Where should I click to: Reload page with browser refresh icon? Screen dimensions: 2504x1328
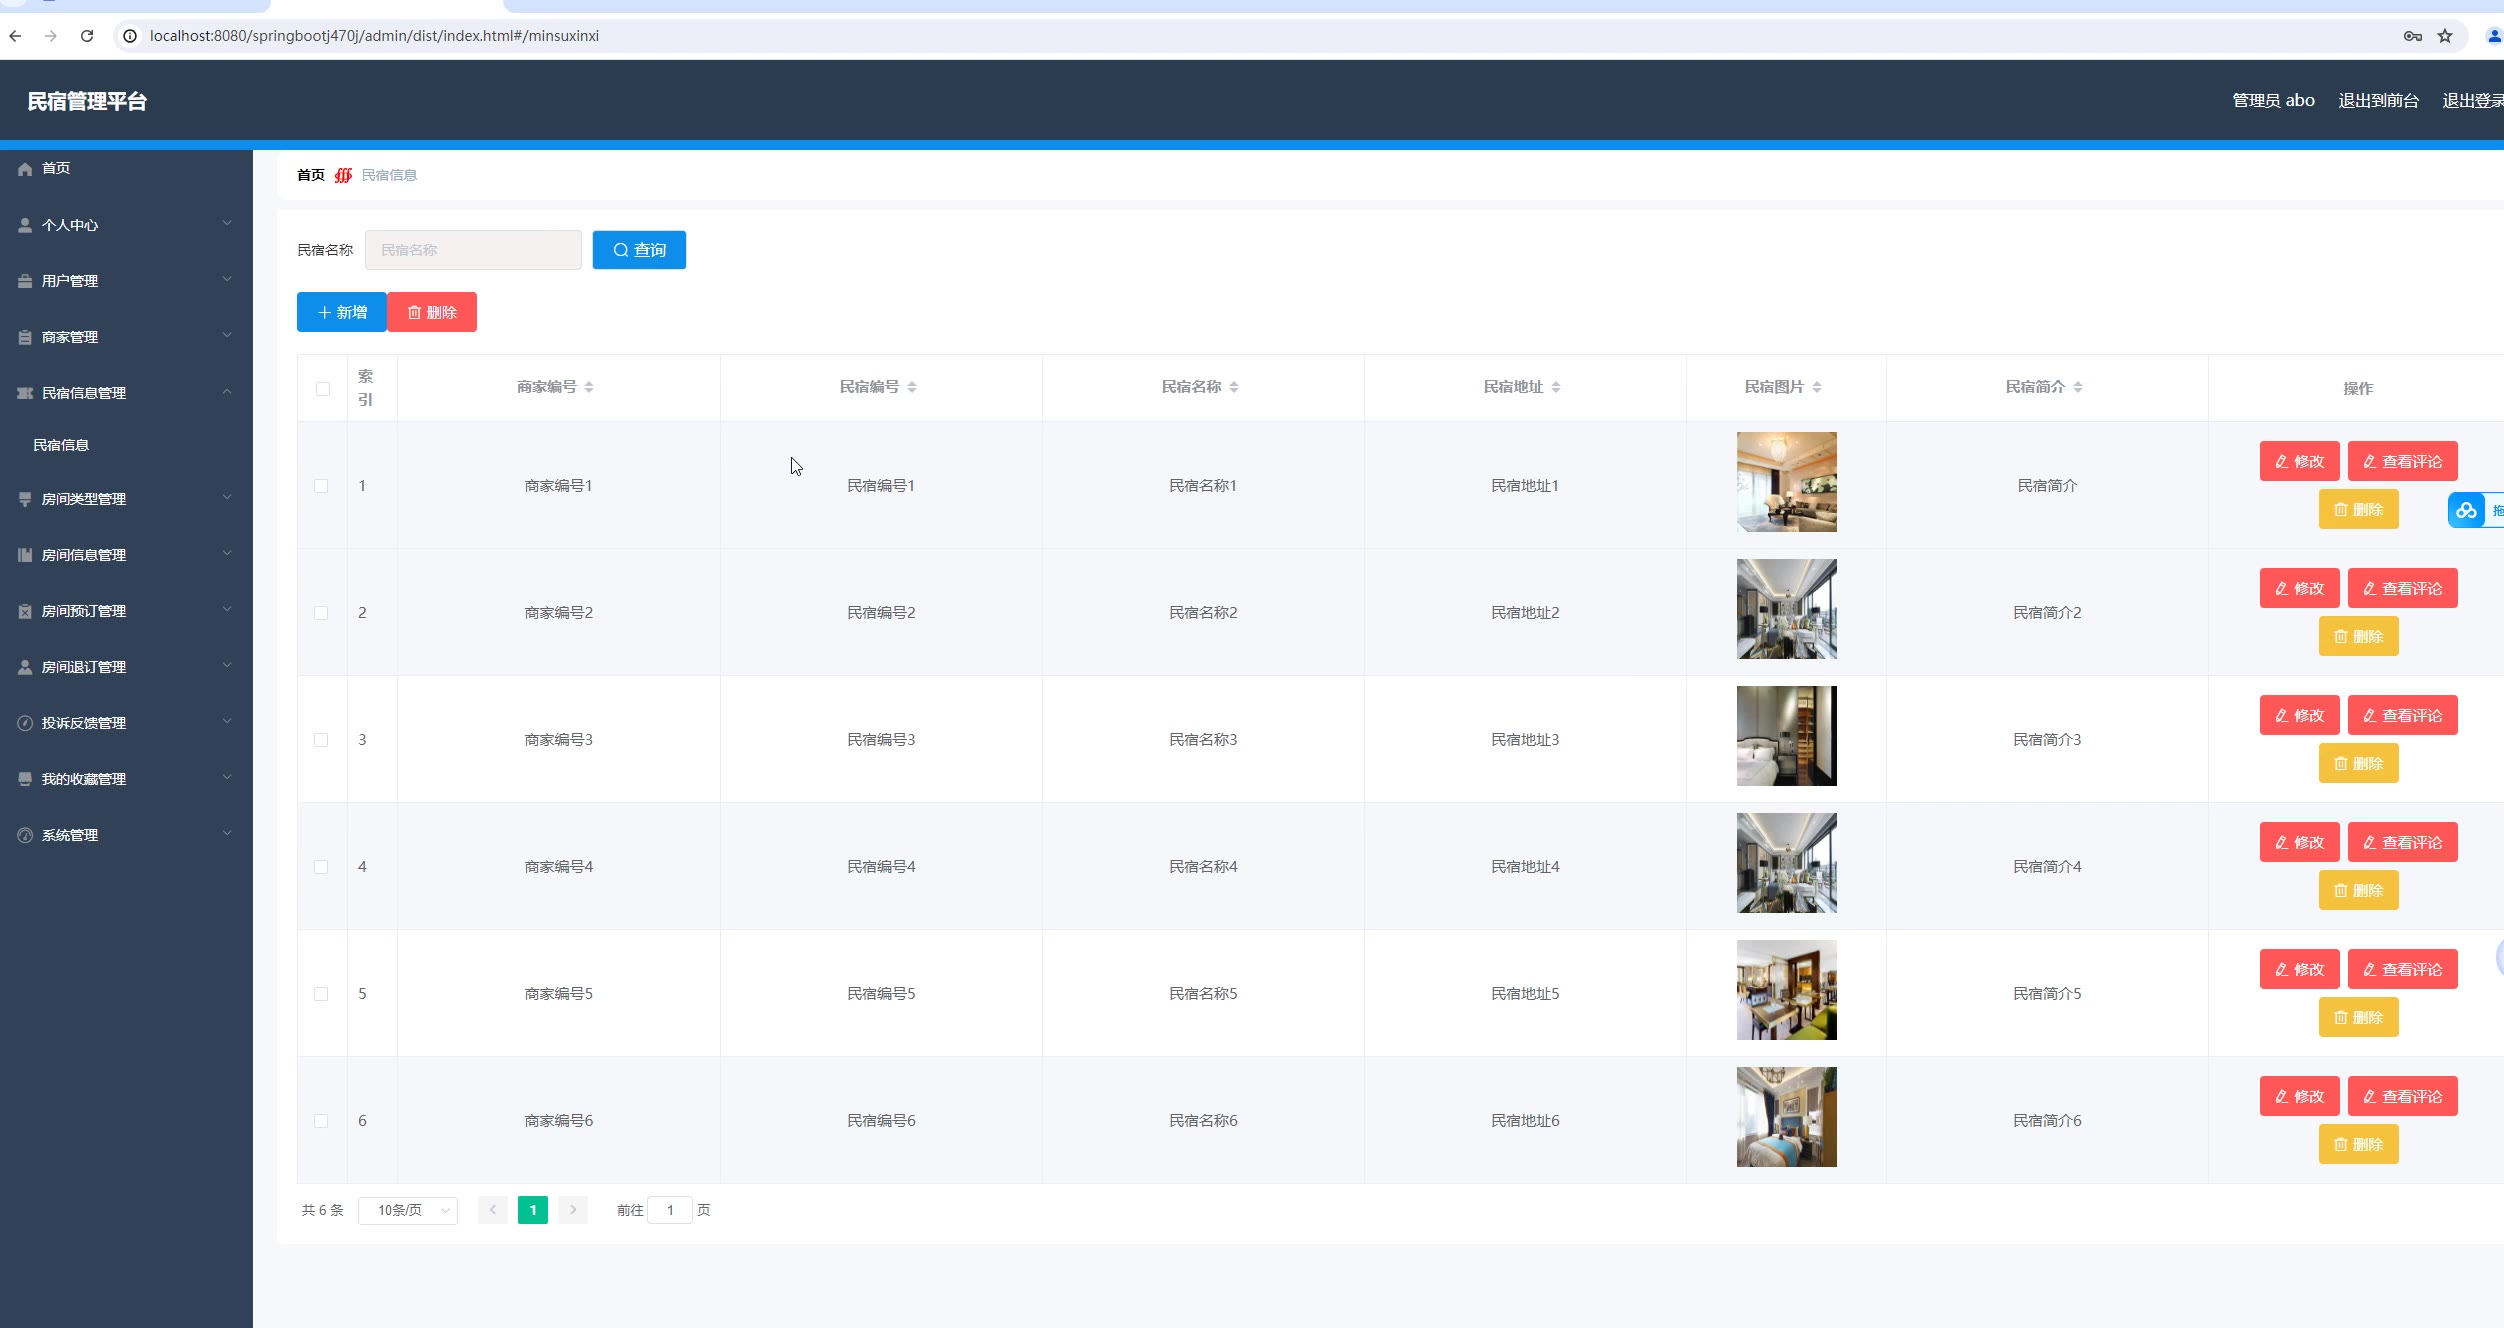click(x=87, y=36)
